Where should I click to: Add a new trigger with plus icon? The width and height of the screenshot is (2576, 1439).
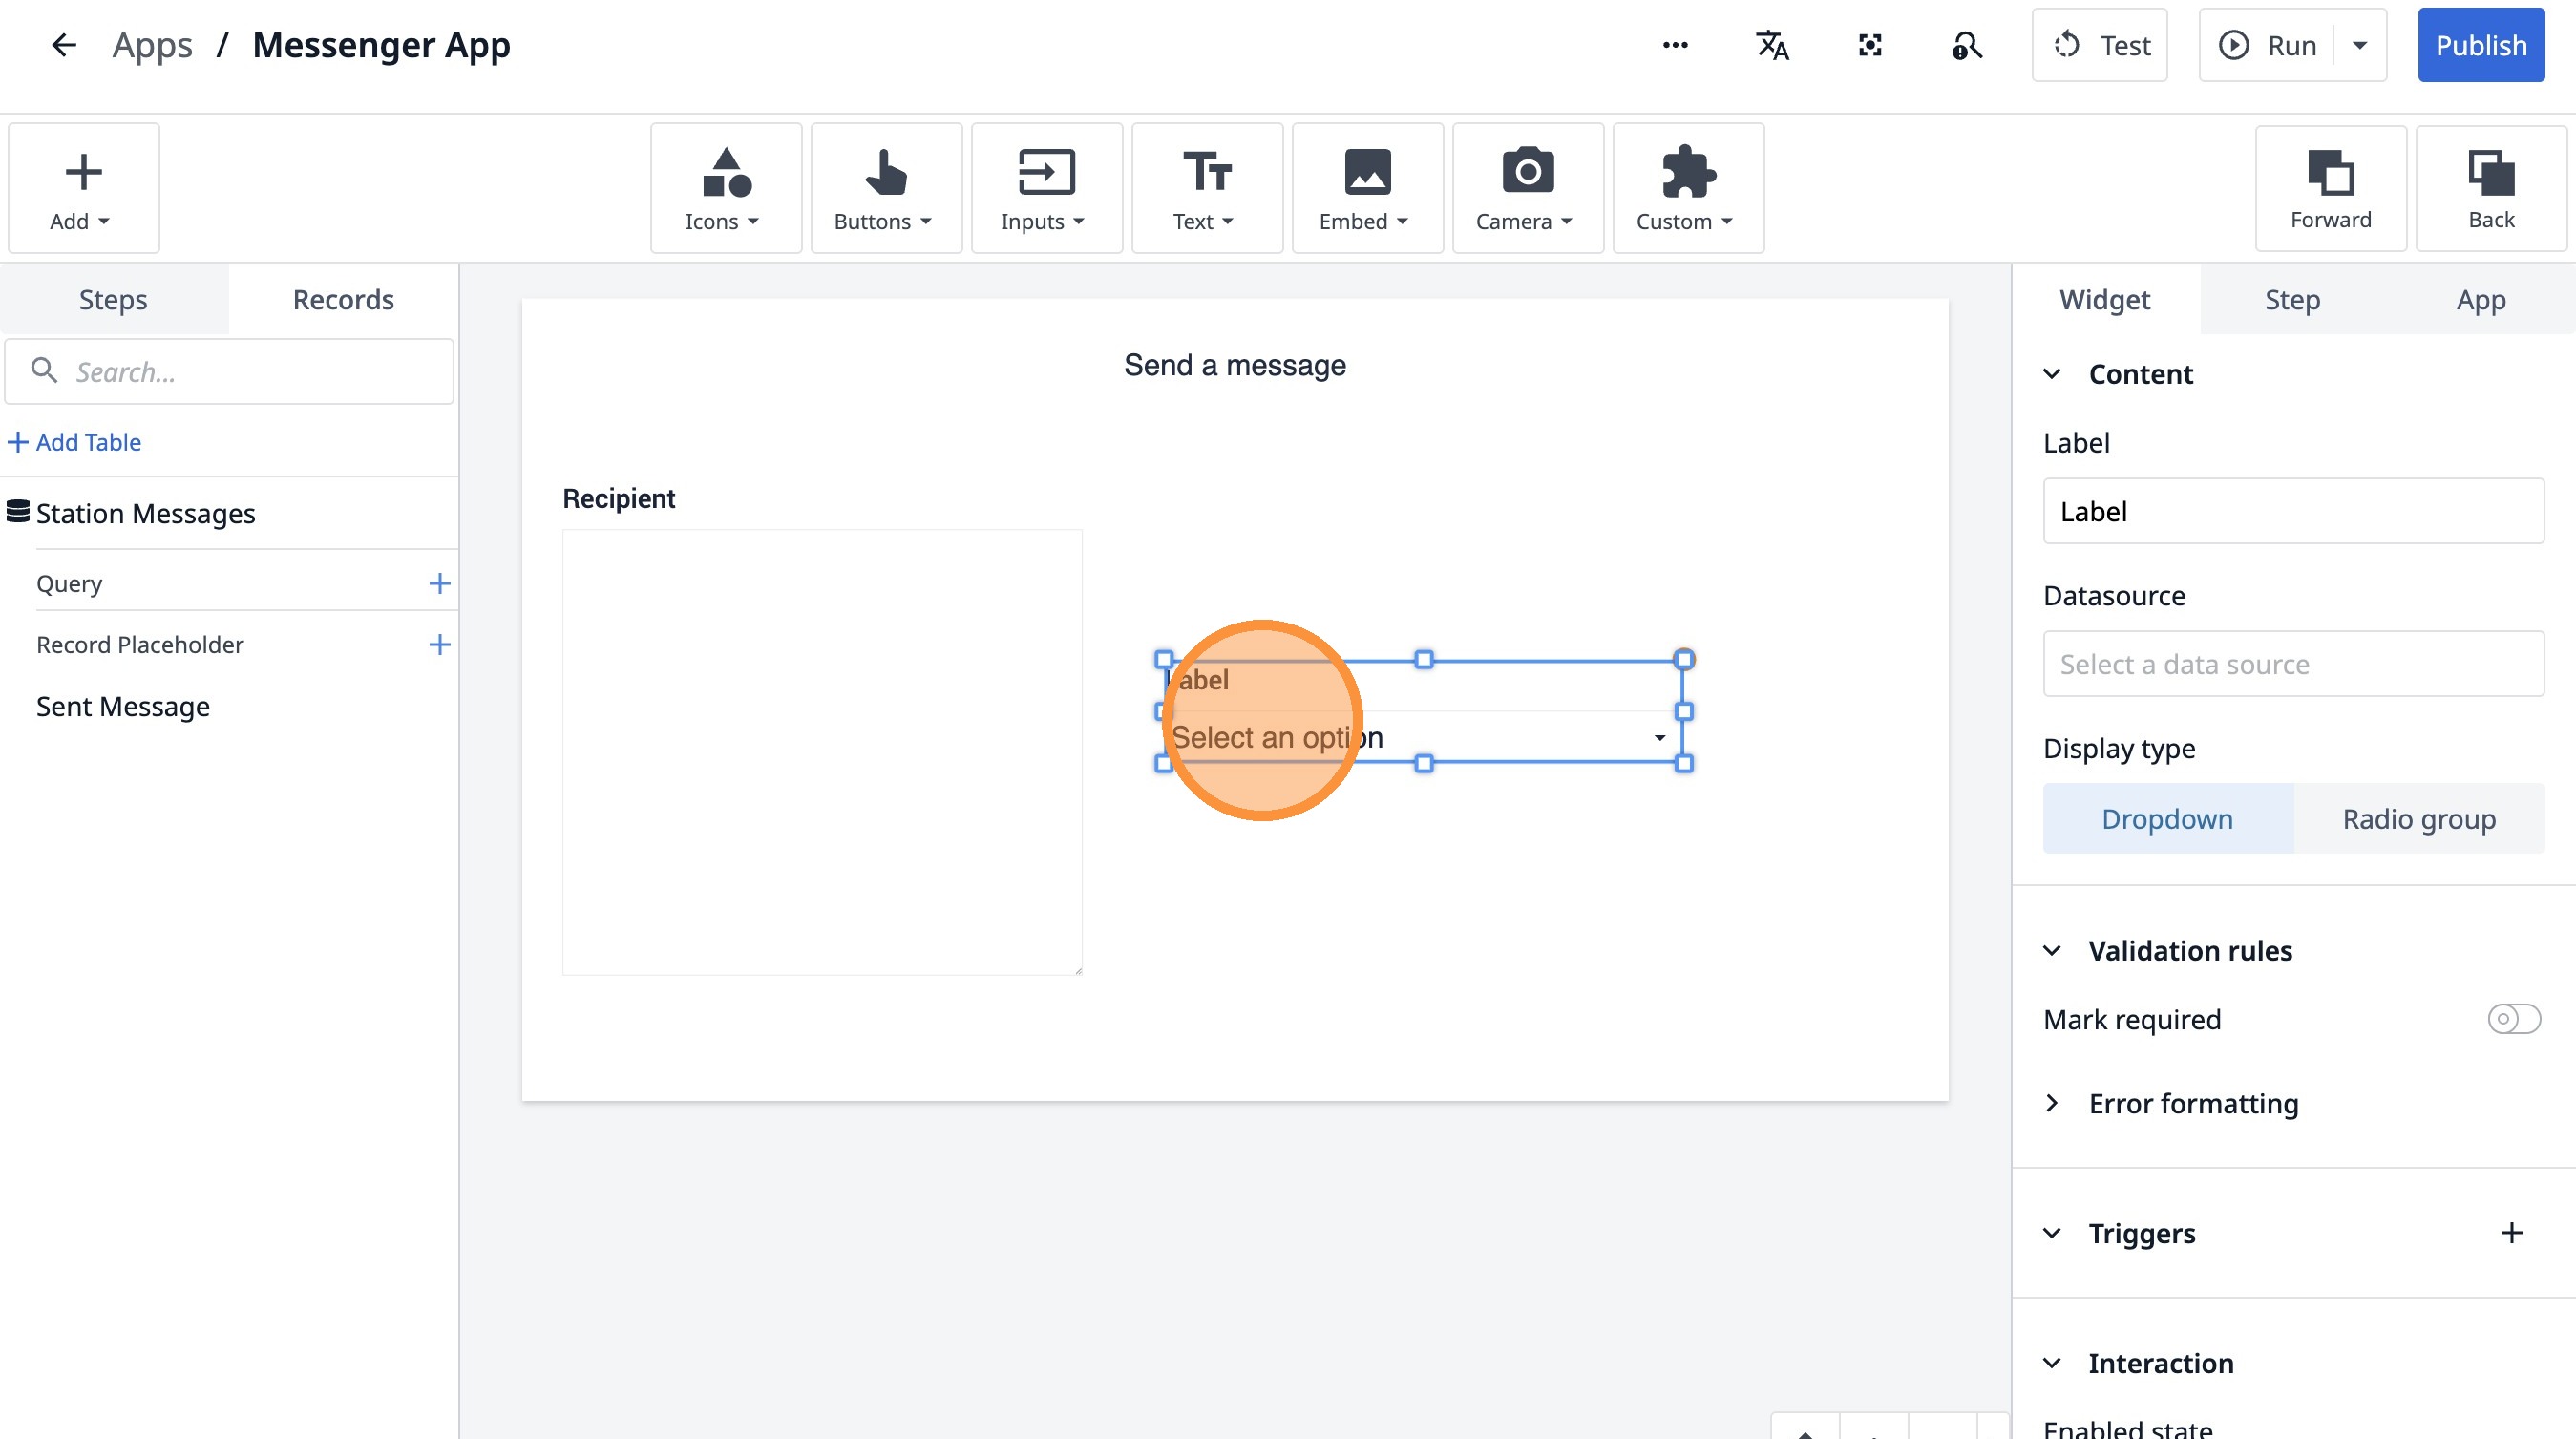[2511, 1233]
